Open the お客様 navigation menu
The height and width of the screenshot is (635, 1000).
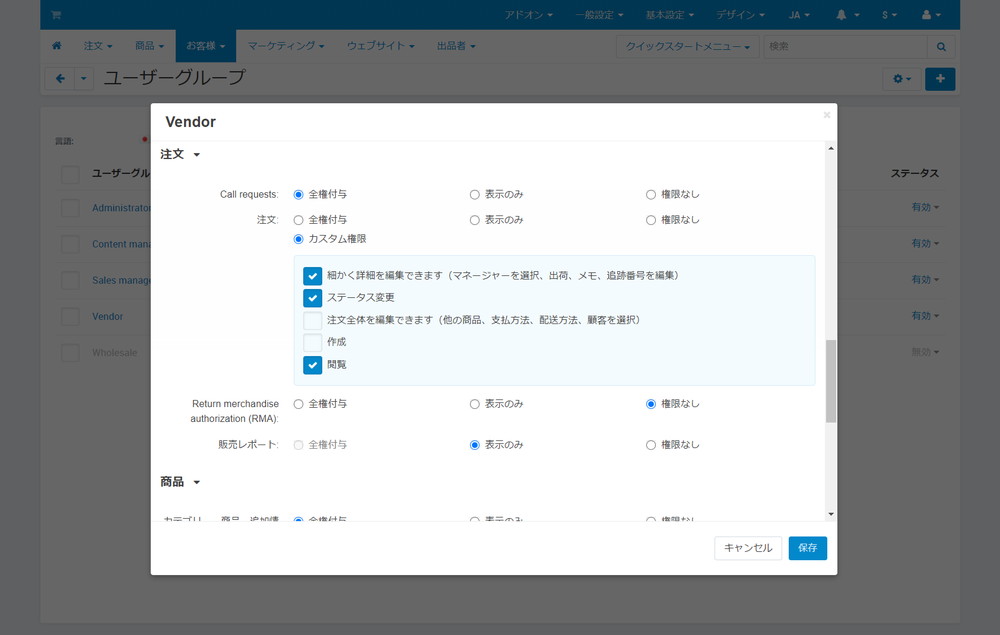point(205,46)
